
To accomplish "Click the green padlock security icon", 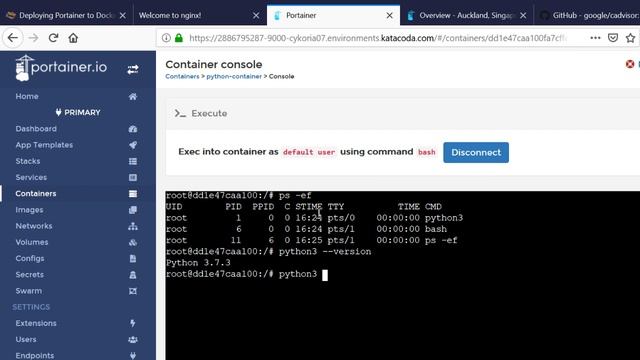I will pyautogui.click(x=179, y=38).
